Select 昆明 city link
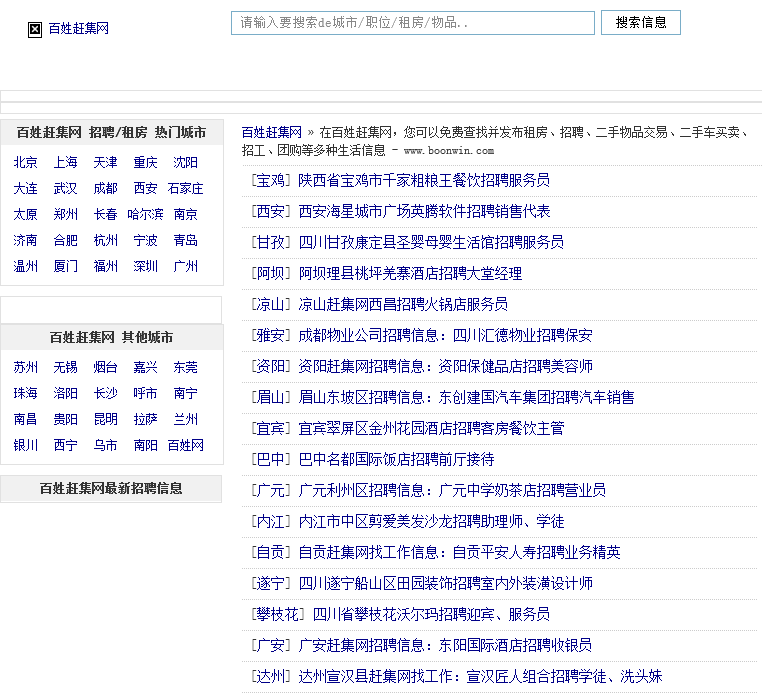 (105, 419)
